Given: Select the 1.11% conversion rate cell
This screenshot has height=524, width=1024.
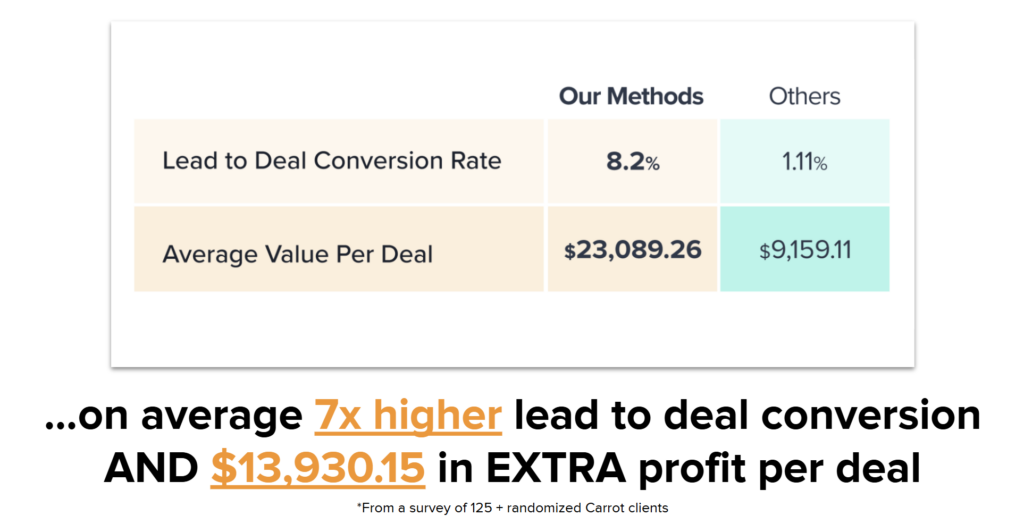Looking at the screenshot, I should click(805, 161).
